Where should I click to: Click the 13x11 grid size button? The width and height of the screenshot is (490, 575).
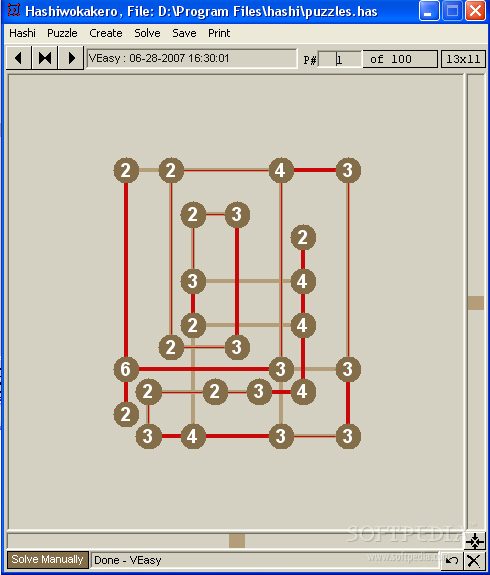(x=463, y=59)
